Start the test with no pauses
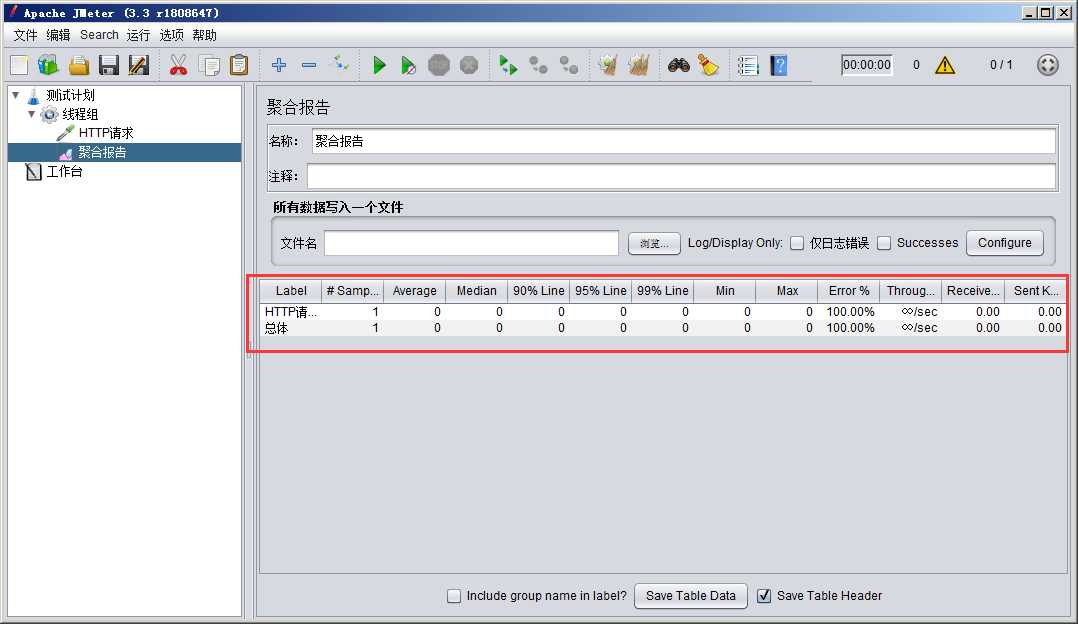This screenshot has width=1078, height=624. (x=408, y=65)
